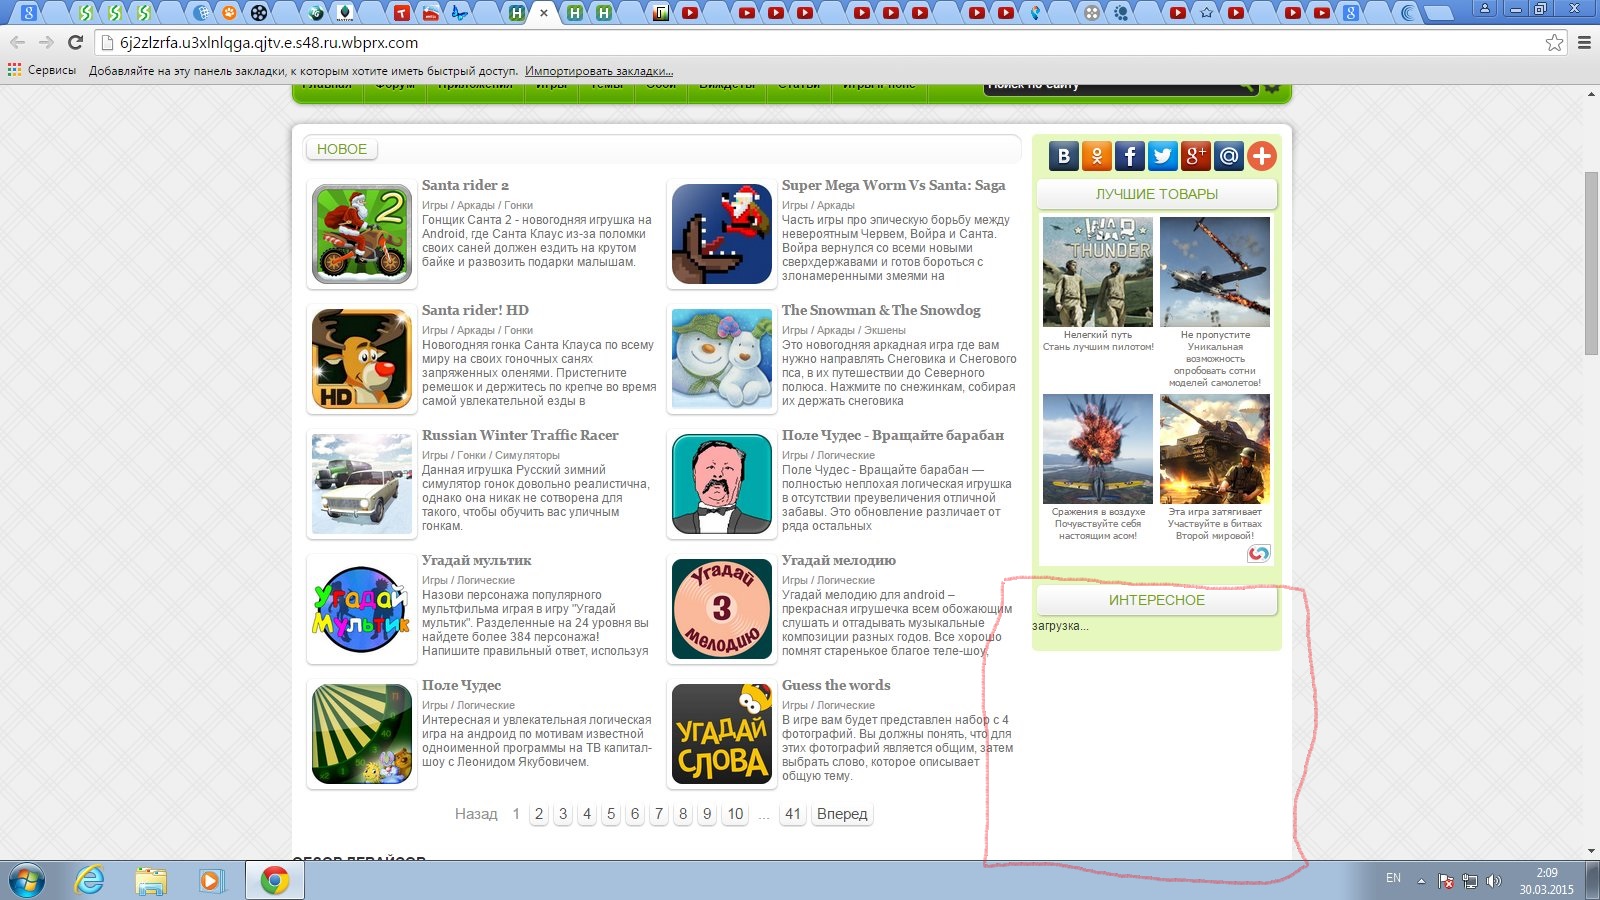The height and width of the screenshot is (900, 1600).
Task: Click the ЛУЧШИЕ ТОВАРЫ header
Action: (x=1157, y=194)
